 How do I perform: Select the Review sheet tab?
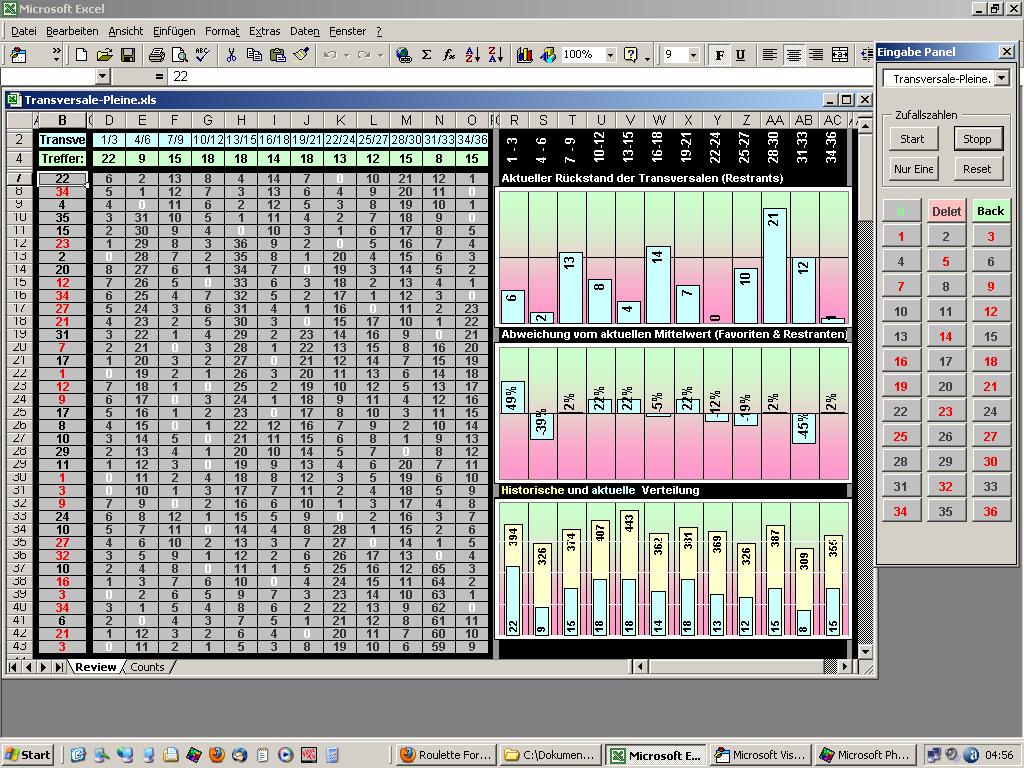pyautogui.click(x=95, y=667)
